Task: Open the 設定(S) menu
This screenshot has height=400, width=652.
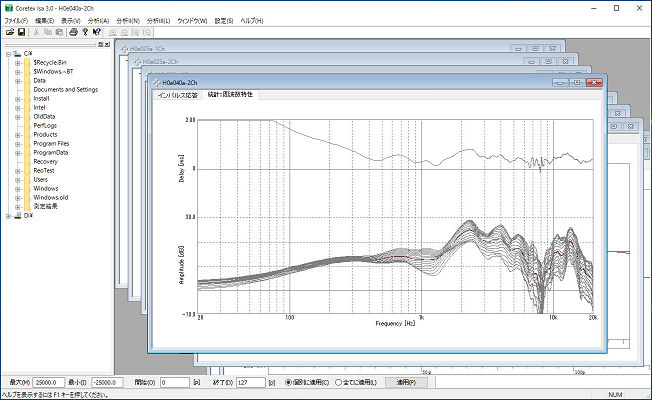Action: (224, 21)
